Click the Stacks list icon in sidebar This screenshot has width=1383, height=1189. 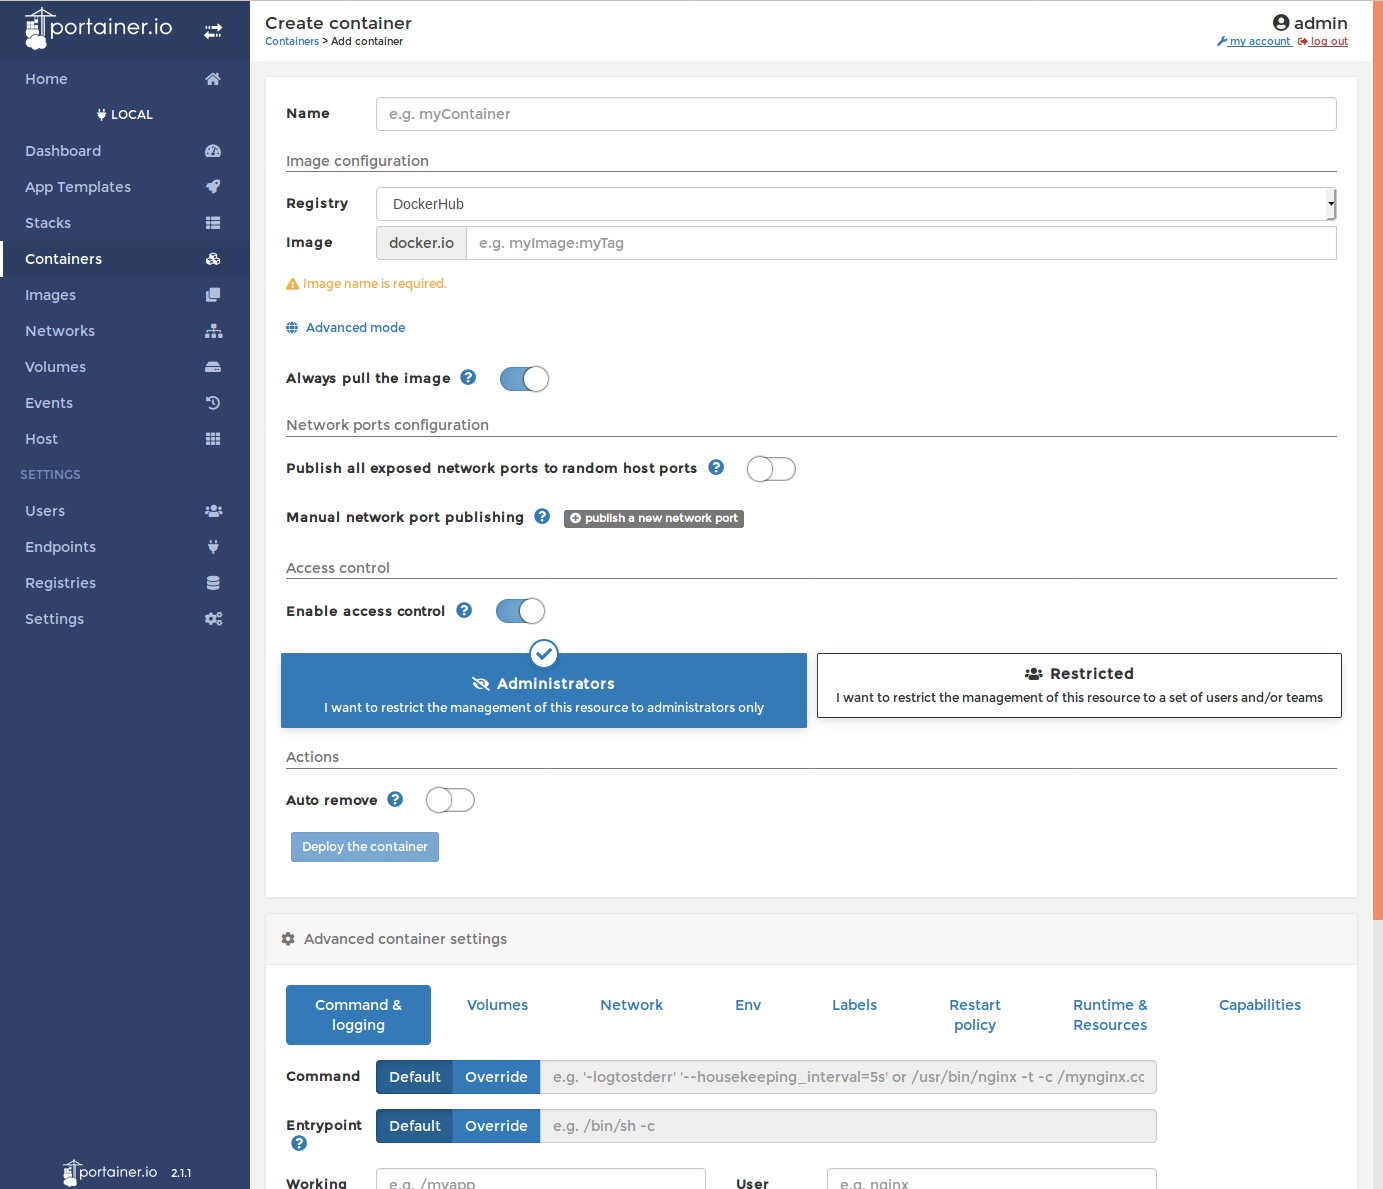[213, 222]
